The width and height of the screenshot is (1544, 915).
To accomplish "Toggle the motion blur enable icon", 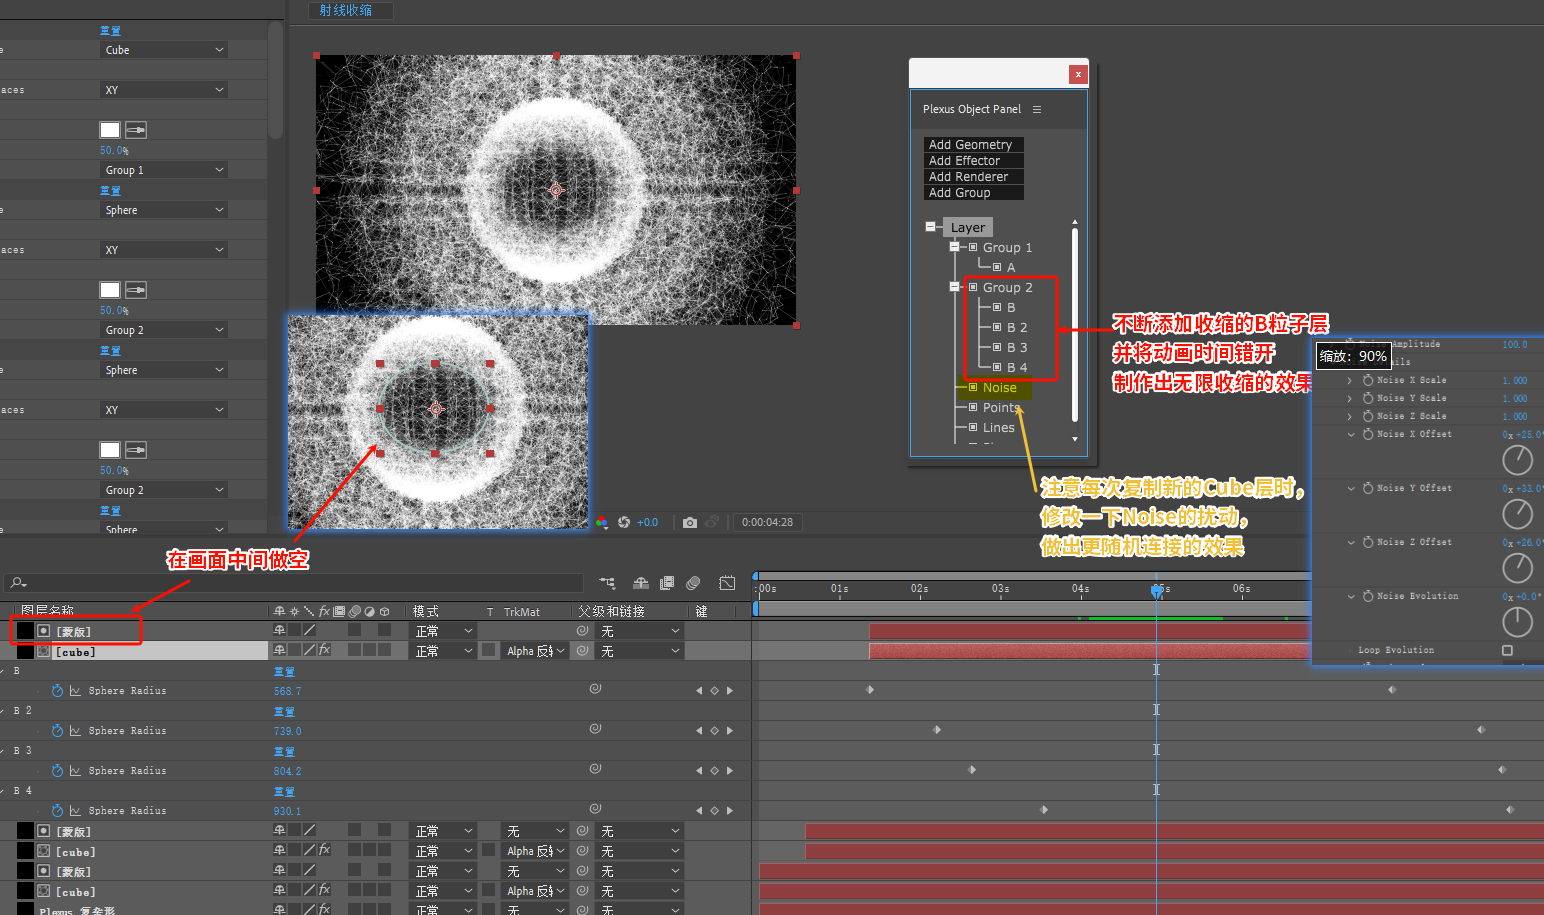I will tap(694, 582).
